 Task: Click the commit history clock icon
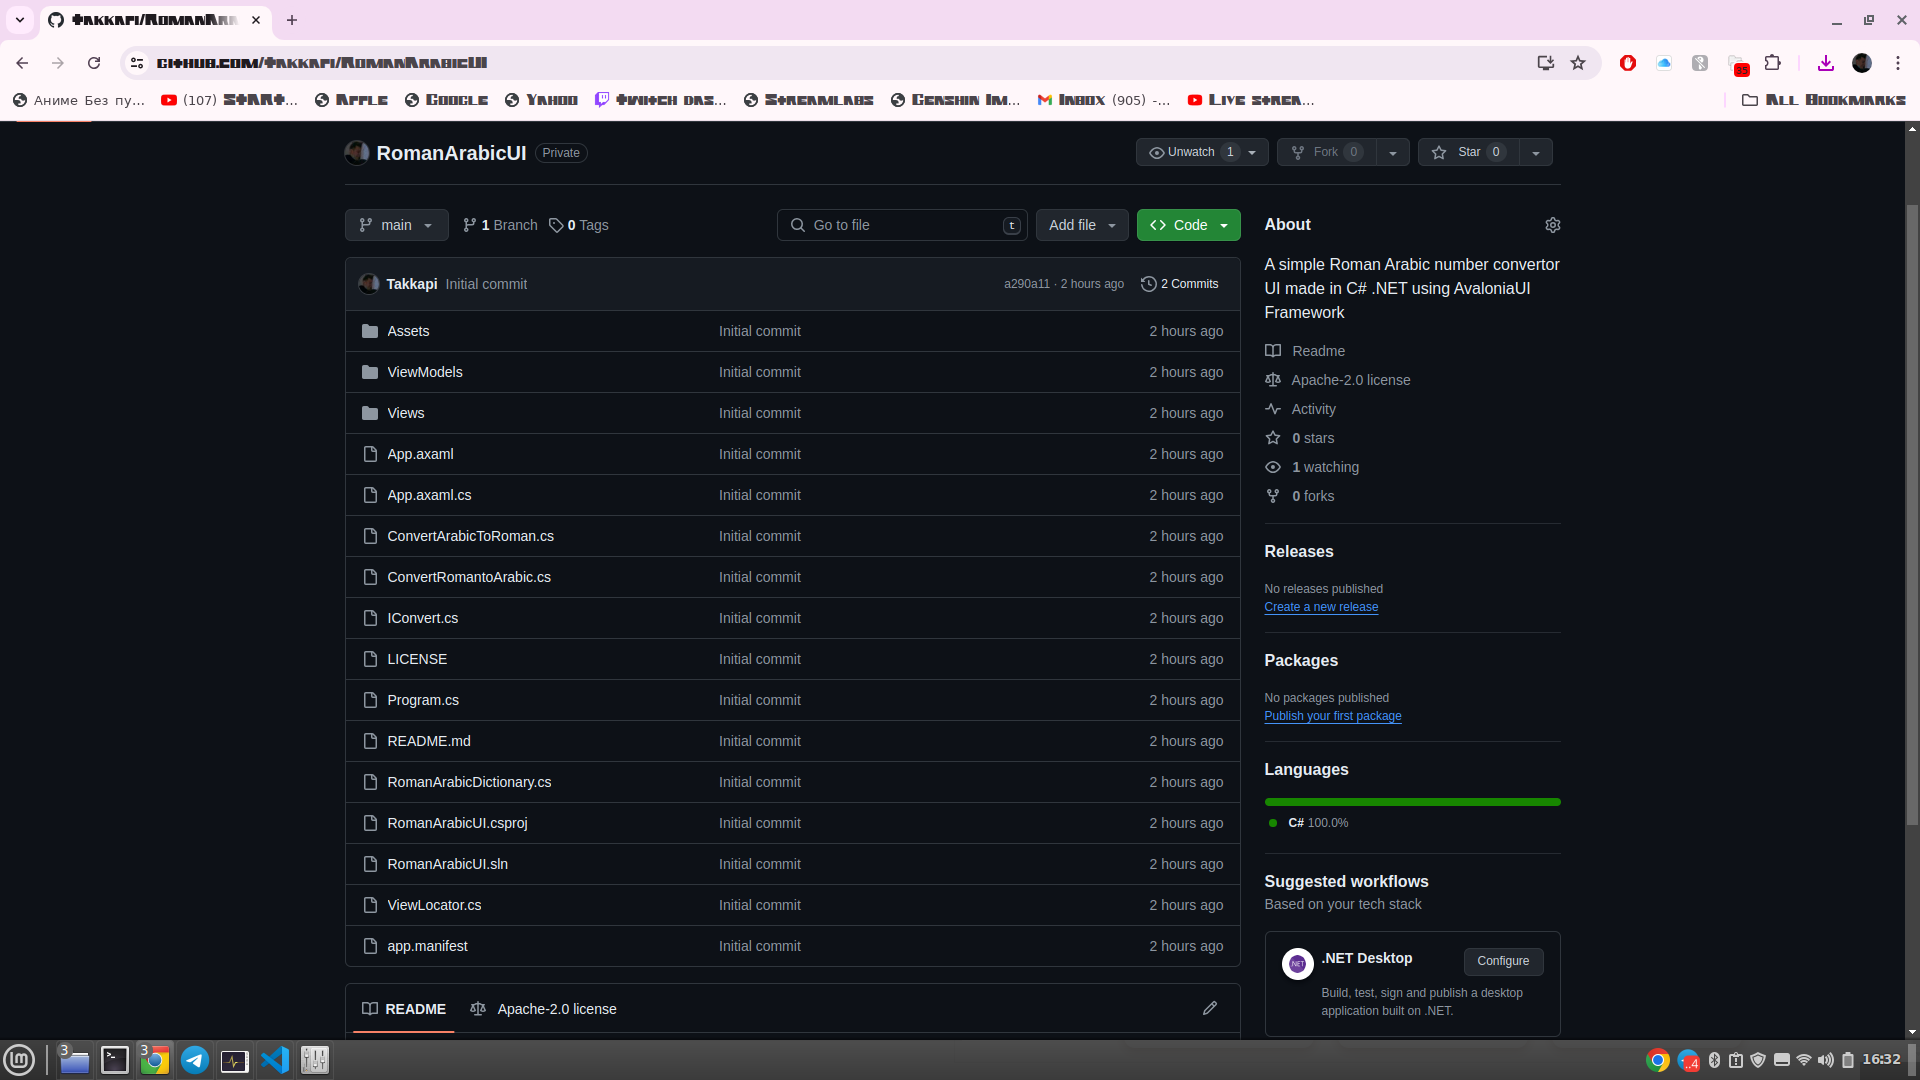pyautogui.click(x=1148, y=284)
